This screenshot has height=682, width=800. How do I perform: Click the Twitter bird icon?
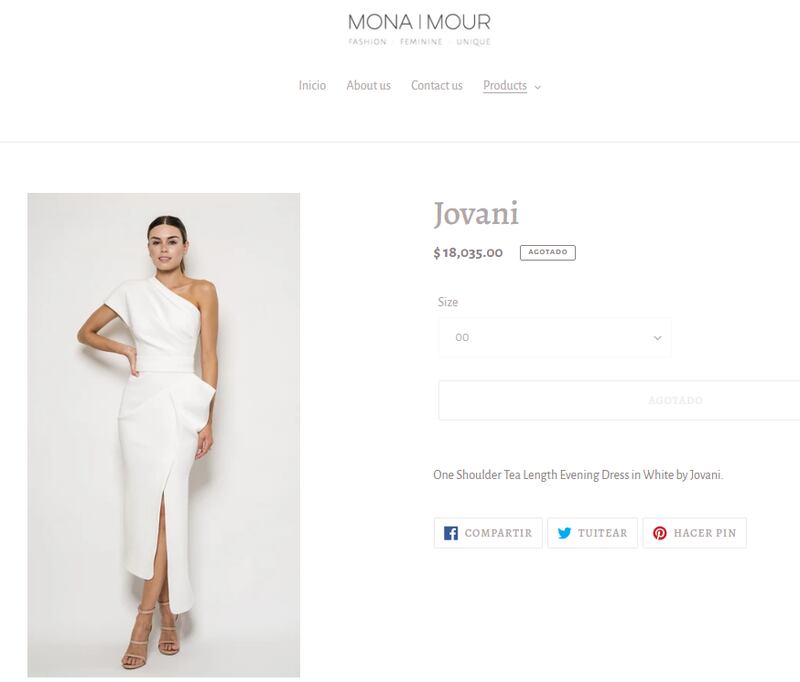tap(564, 533)
